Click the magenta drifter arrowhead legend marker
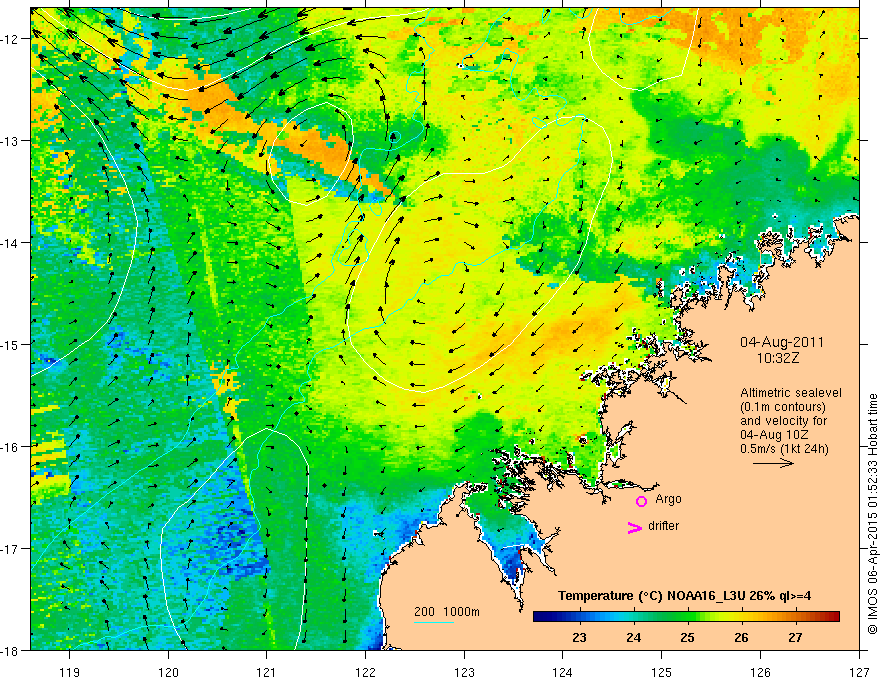Image resolution: width=880 pixels, height=680 pixels. tap(635, 527)
